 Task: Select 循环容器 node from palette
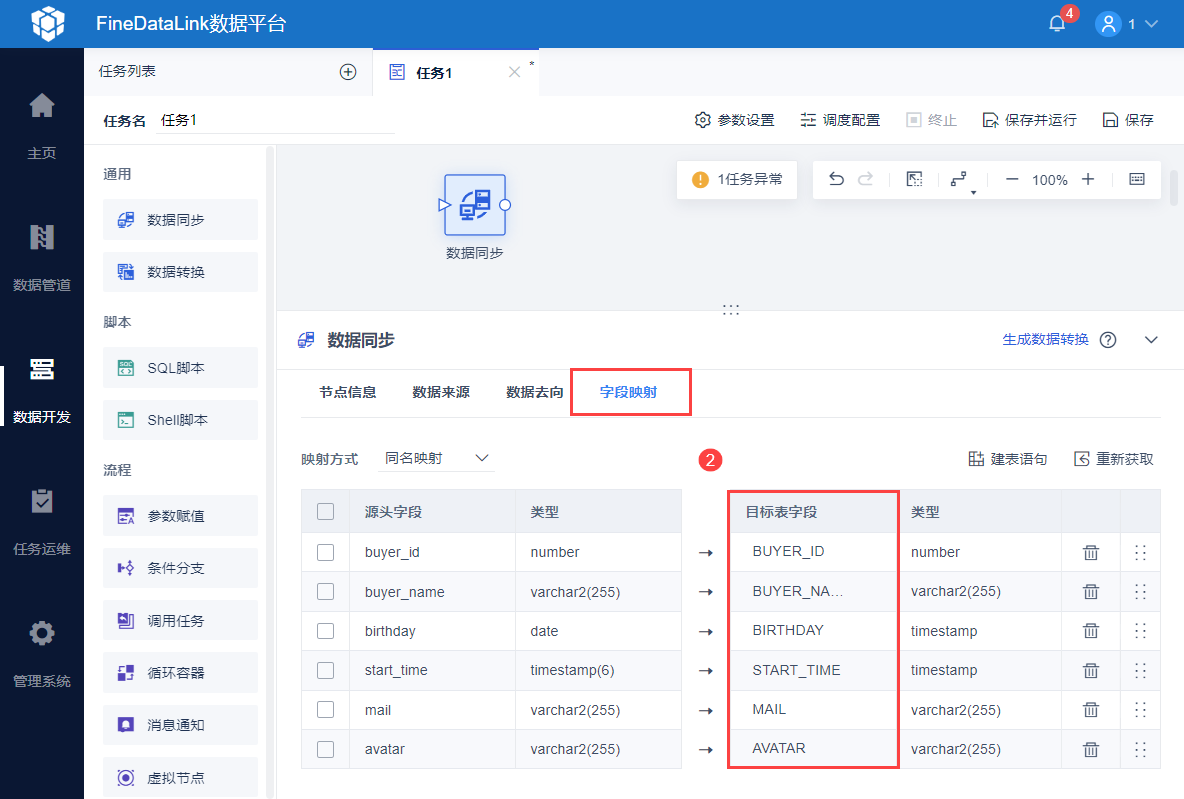click(x=180, y=673)
